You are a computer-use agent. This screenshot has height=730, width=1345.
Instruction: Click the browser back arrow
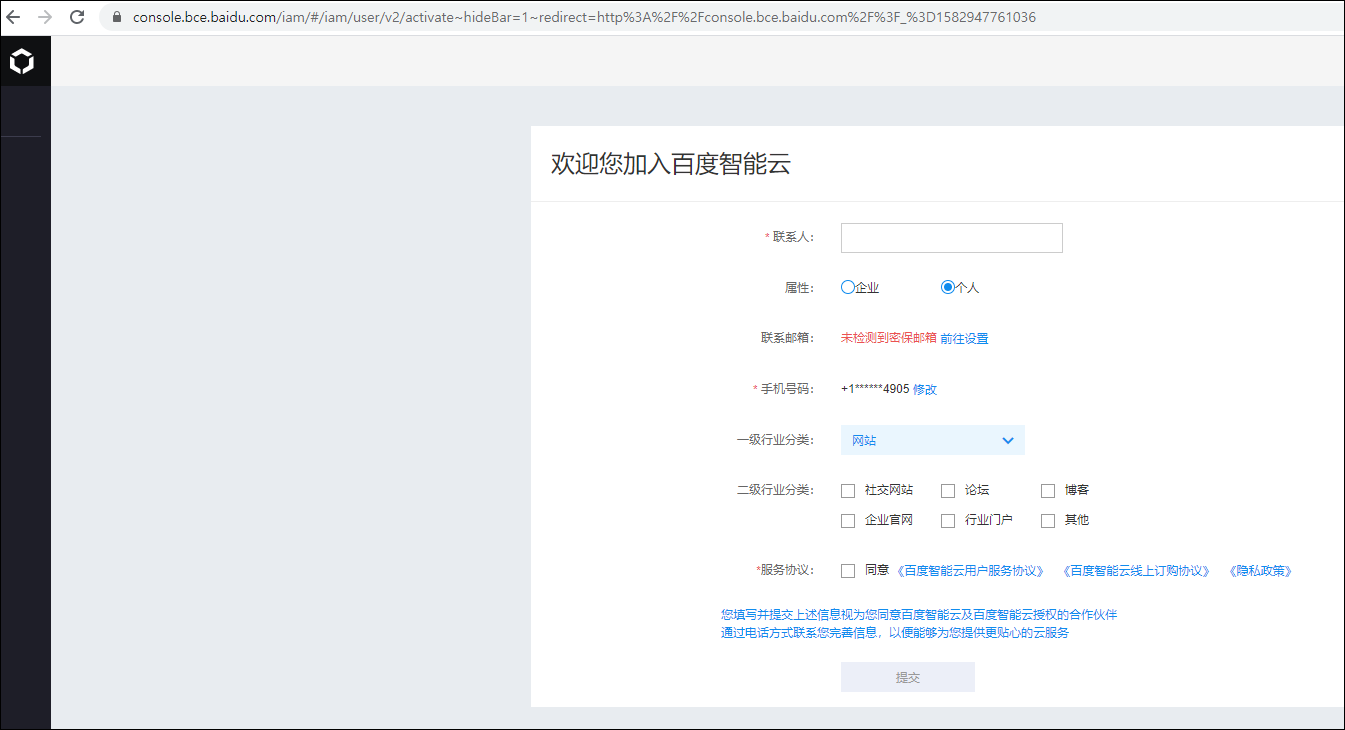[14, 17]
